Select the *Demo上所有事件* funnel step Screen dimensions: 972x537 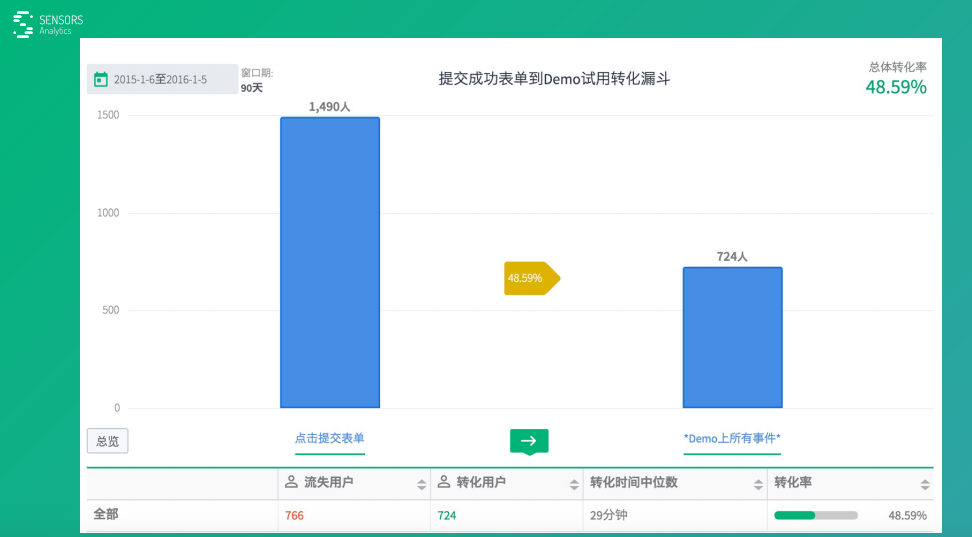pos(732,438)
